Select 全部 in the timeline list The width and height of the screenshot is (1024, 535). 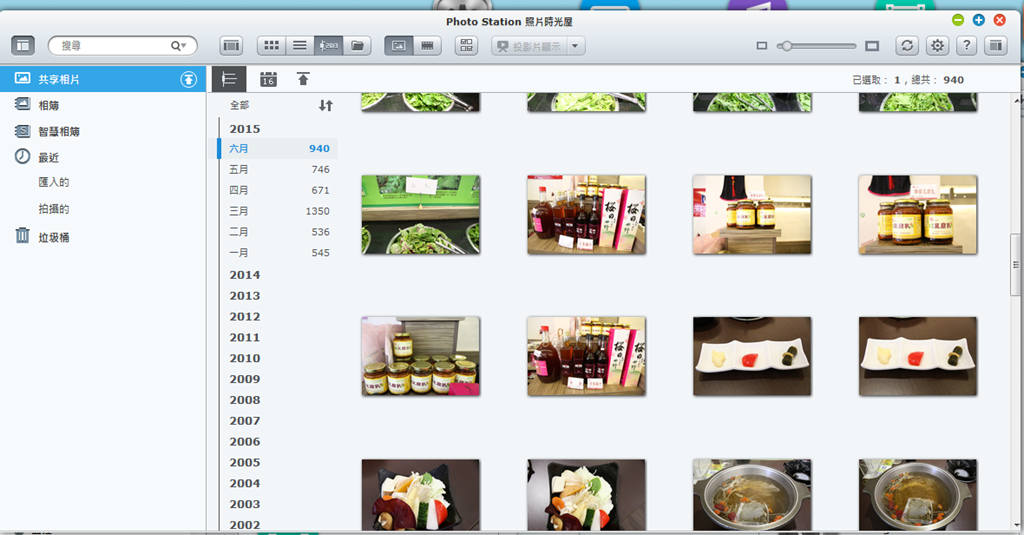[240, 105]
